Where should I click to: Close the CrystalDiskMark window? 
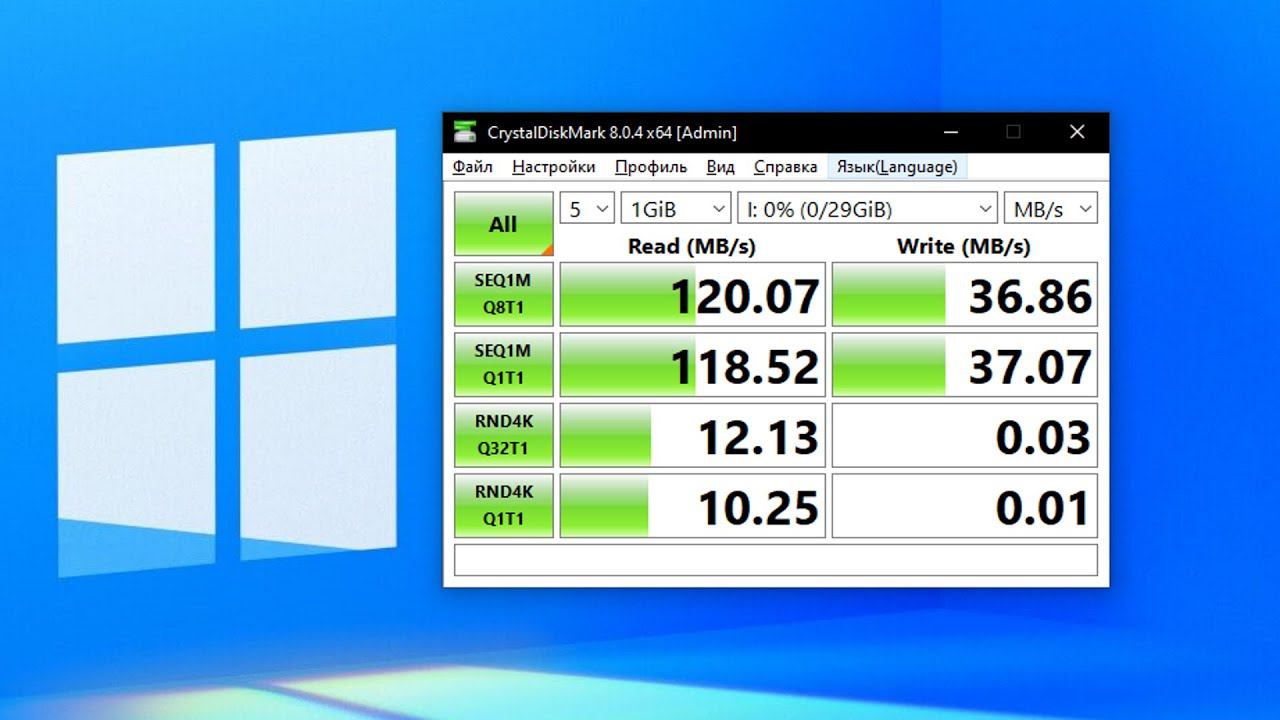coord(1077,132)
